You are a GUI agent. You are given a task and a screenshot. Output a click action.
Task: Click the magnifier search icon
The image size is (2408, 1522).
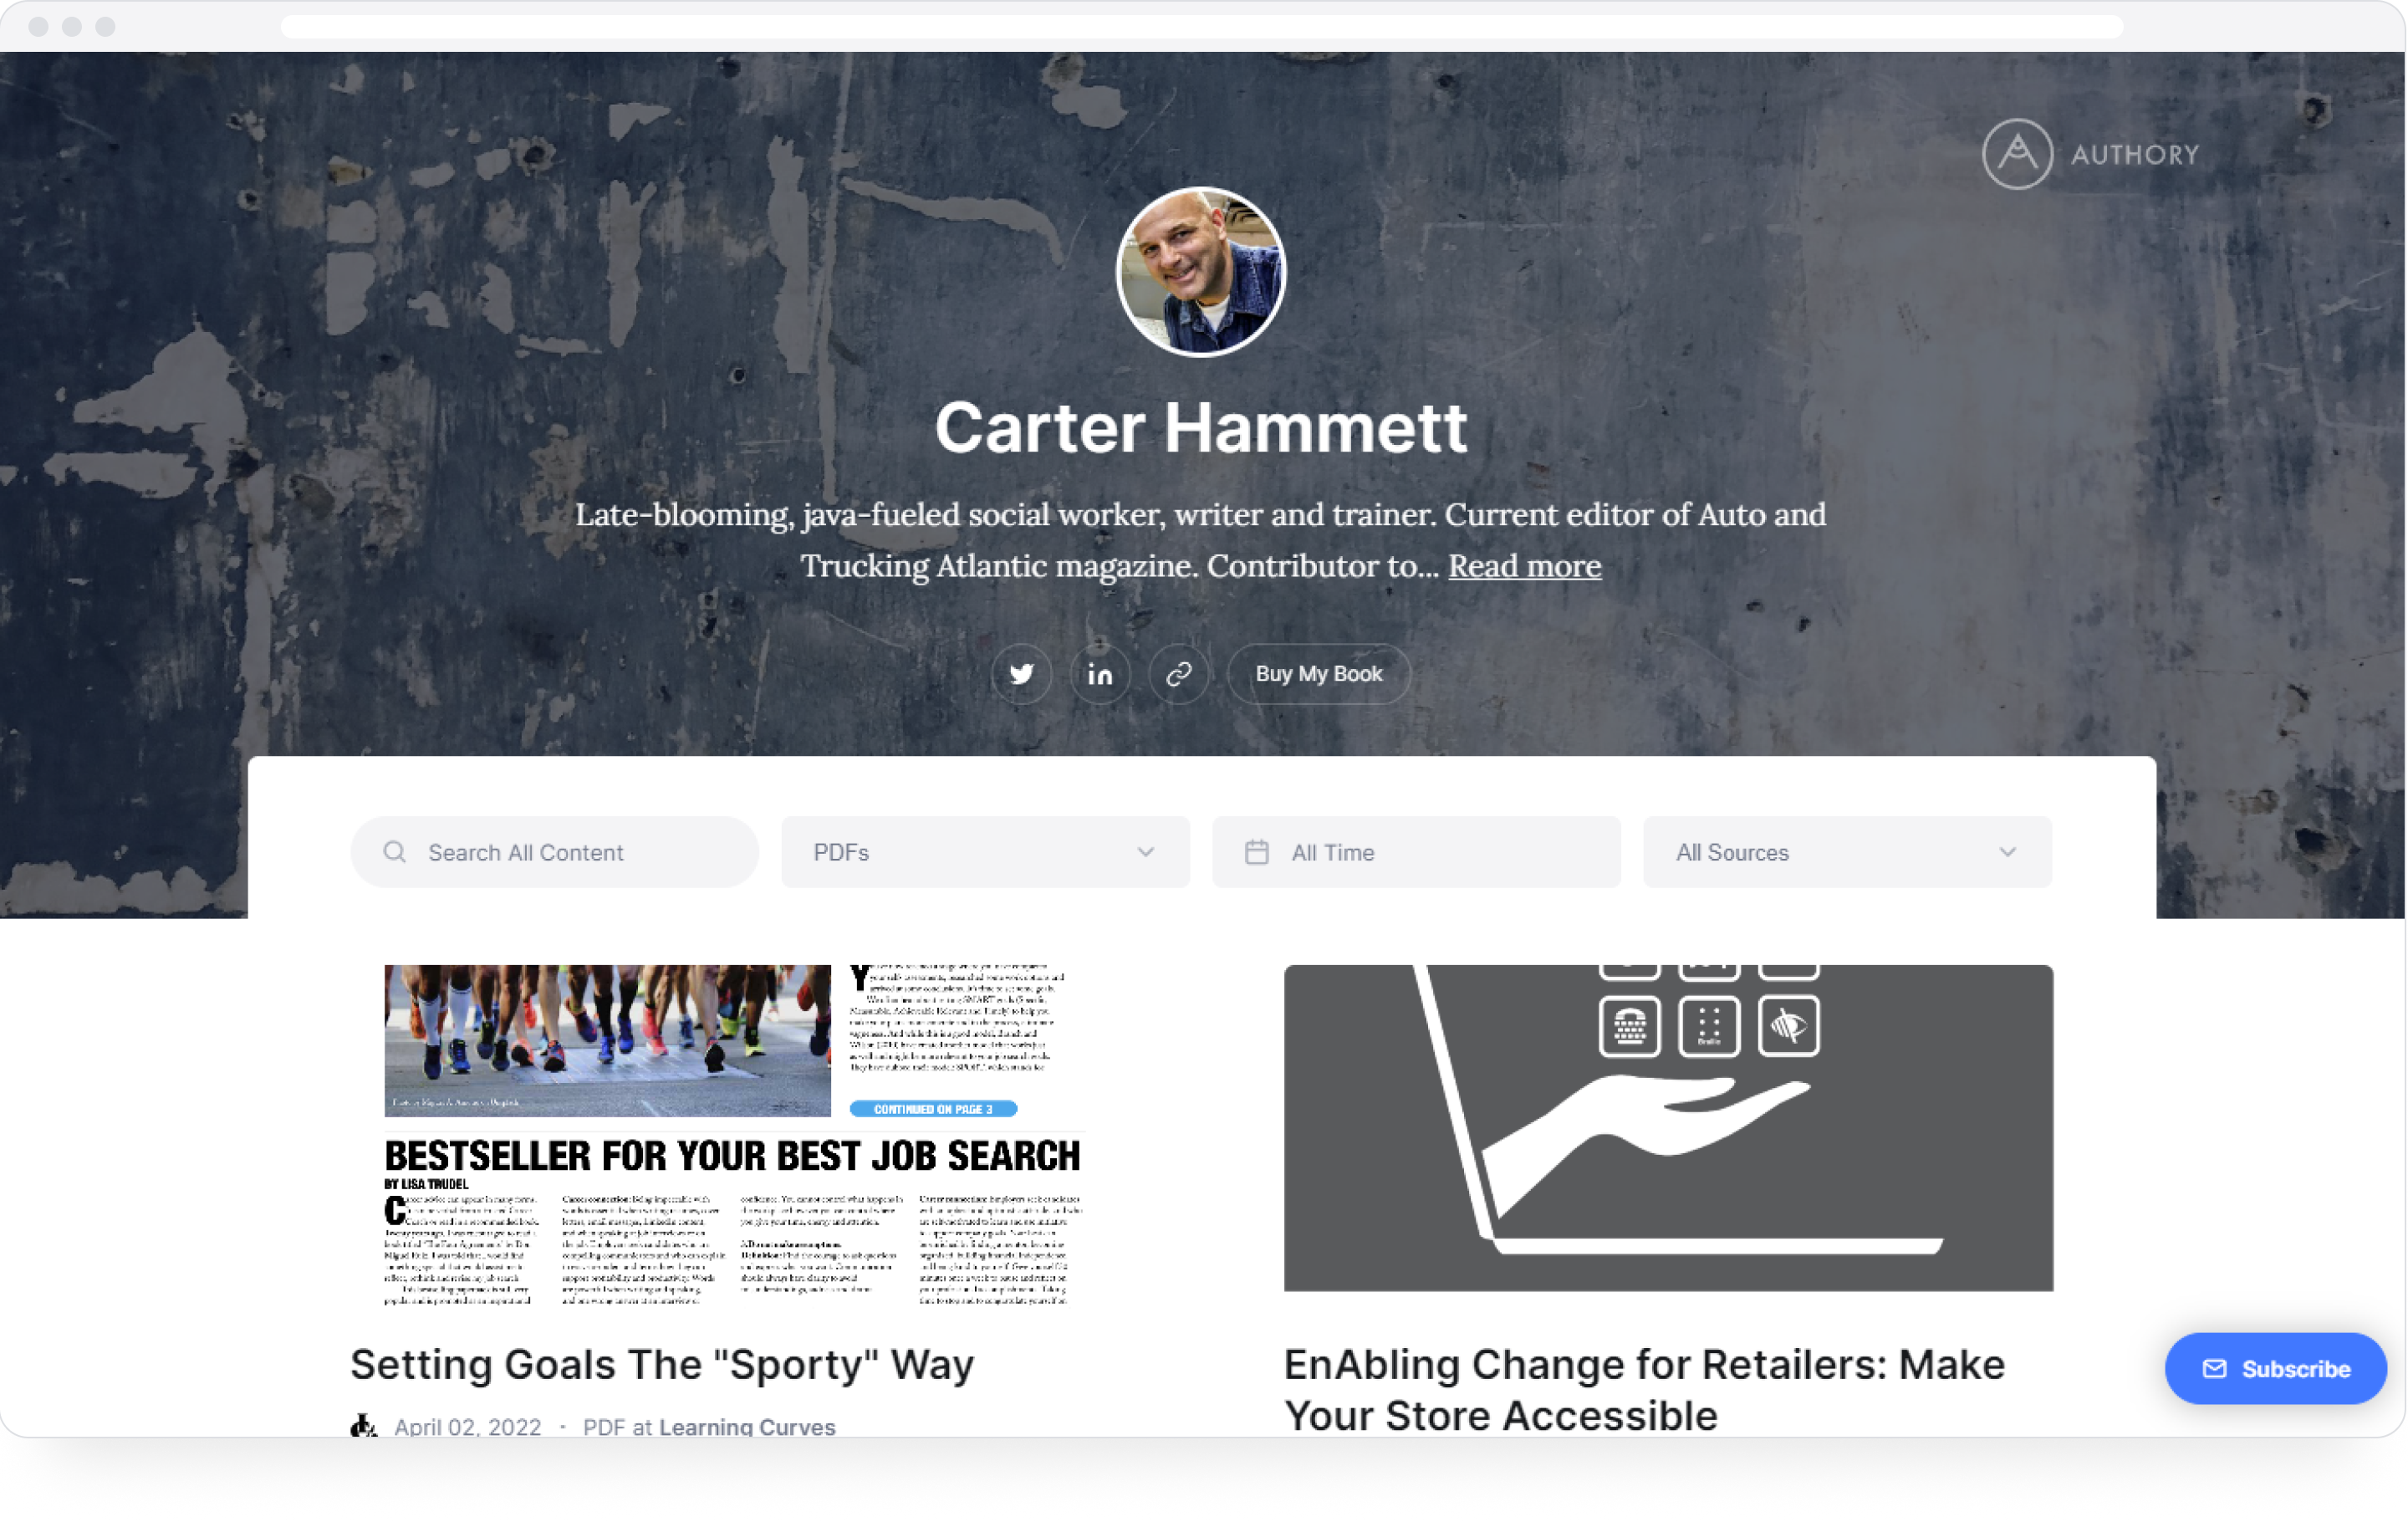pyautogui.click(x=395, y=852)
